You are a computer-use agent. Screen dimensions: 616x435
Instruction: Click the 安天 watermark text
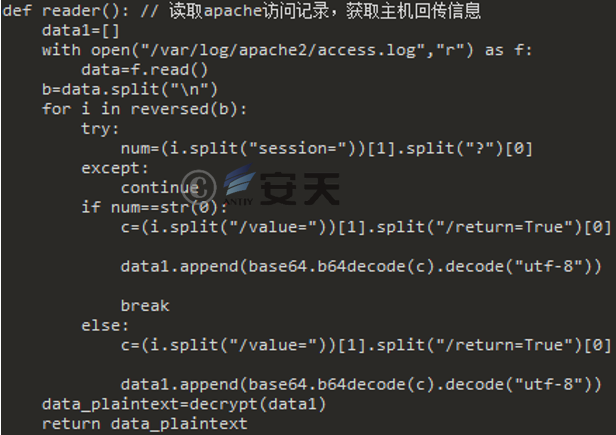tap(299, 189)
